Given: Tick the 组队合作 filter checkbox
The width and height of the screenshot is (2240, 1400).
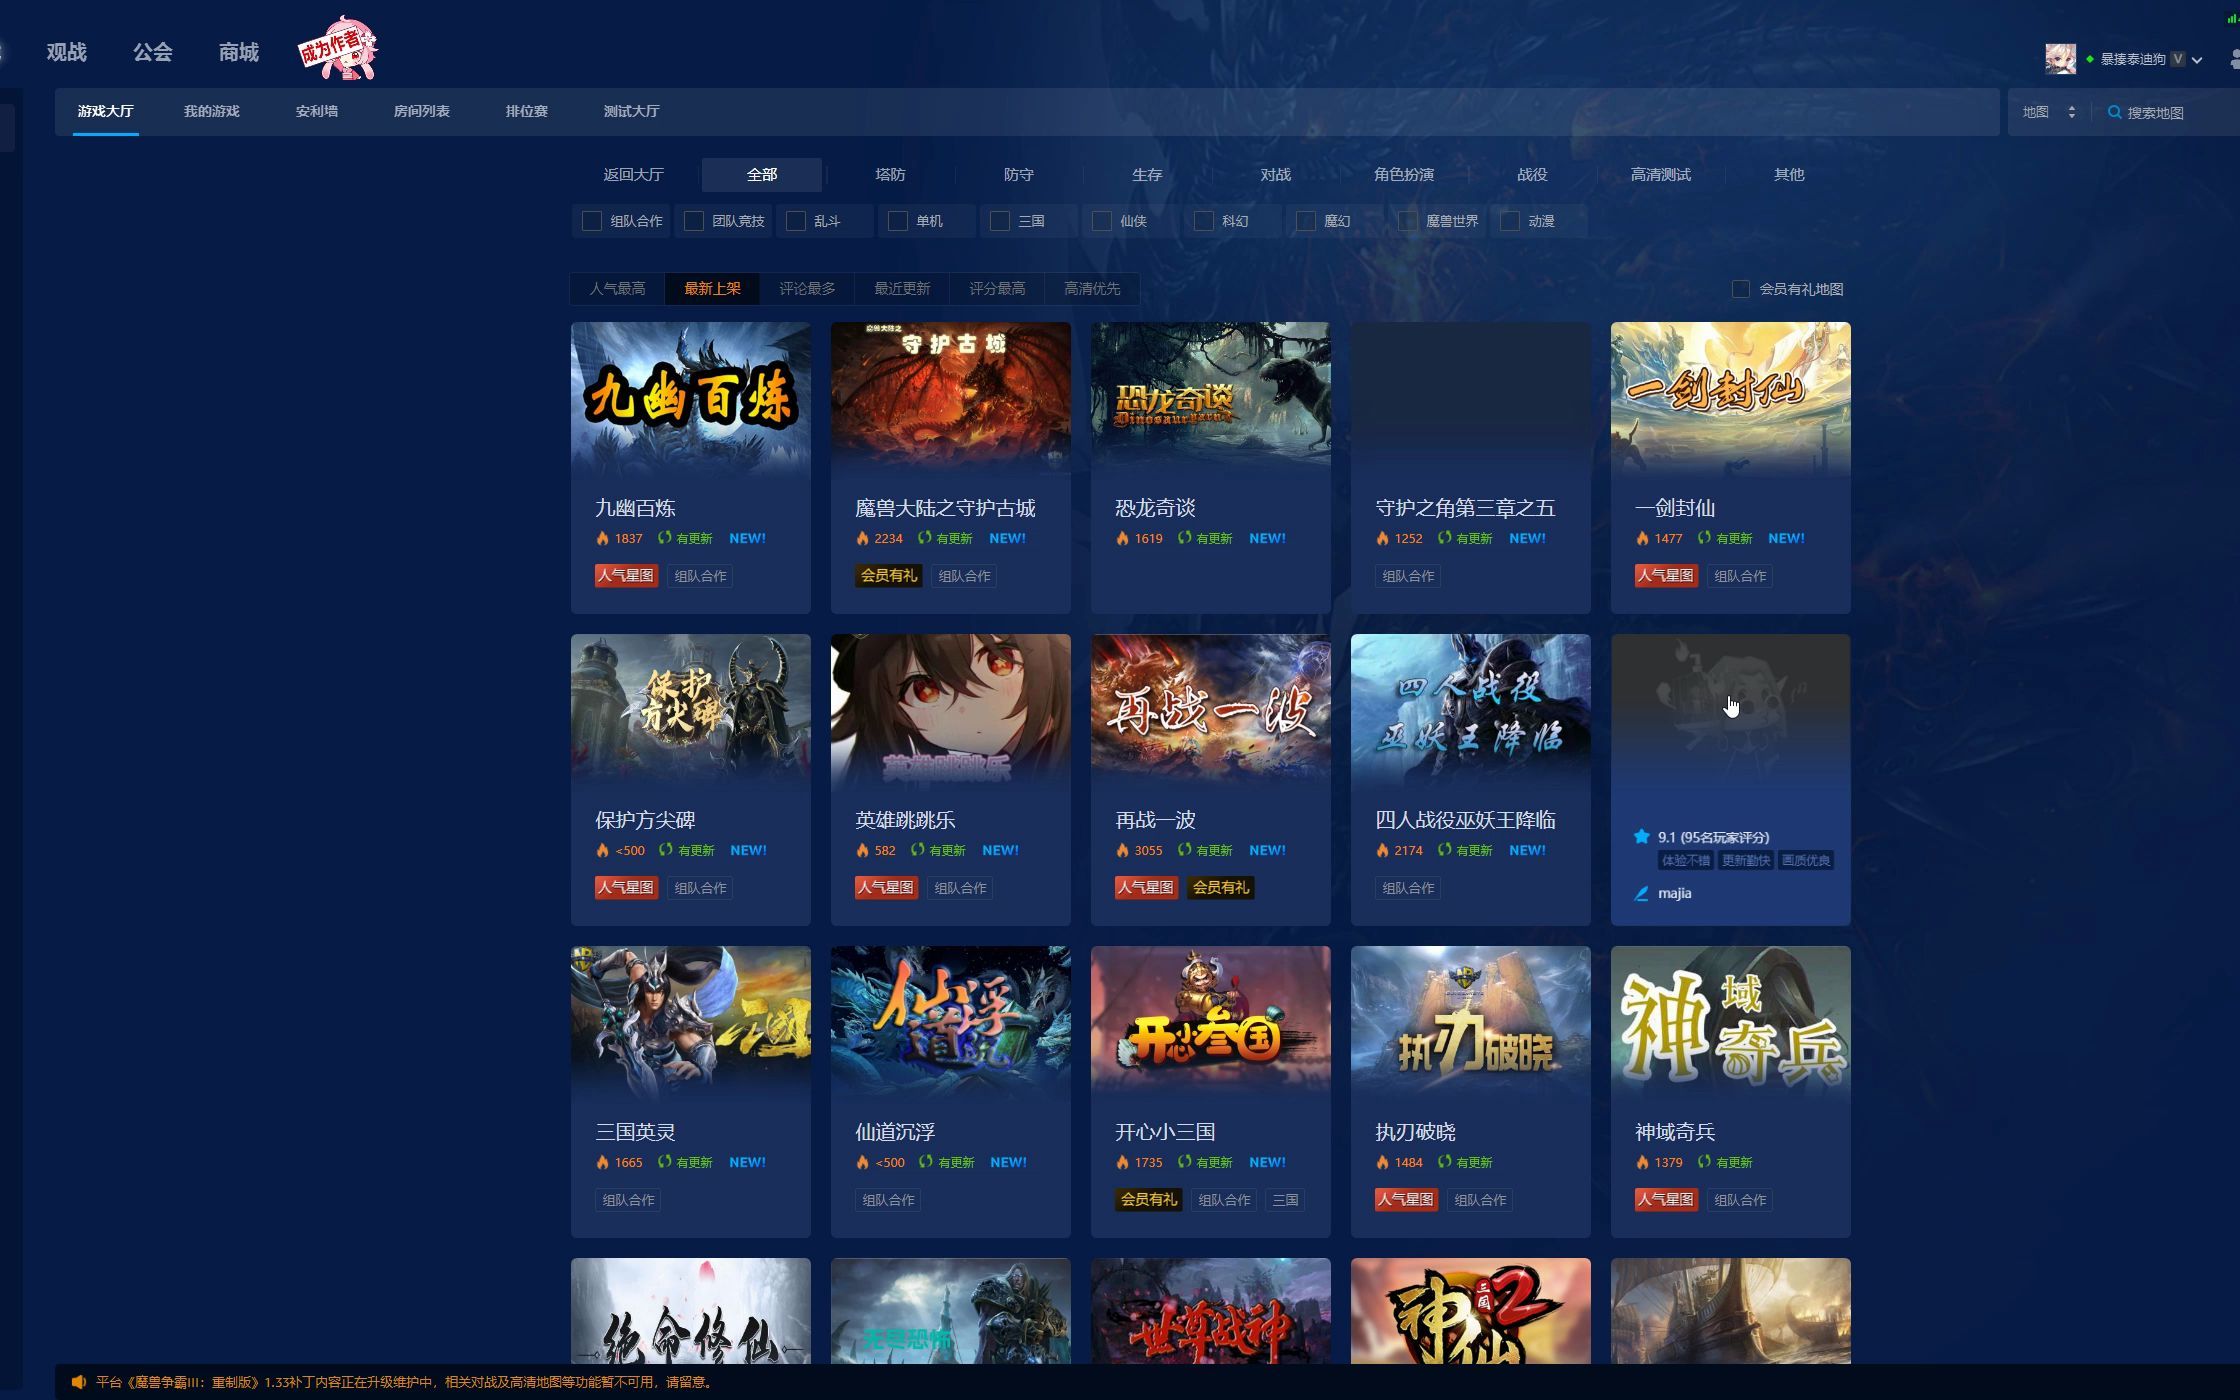Looking at the screenshot, I should click(x=592, y=221).
